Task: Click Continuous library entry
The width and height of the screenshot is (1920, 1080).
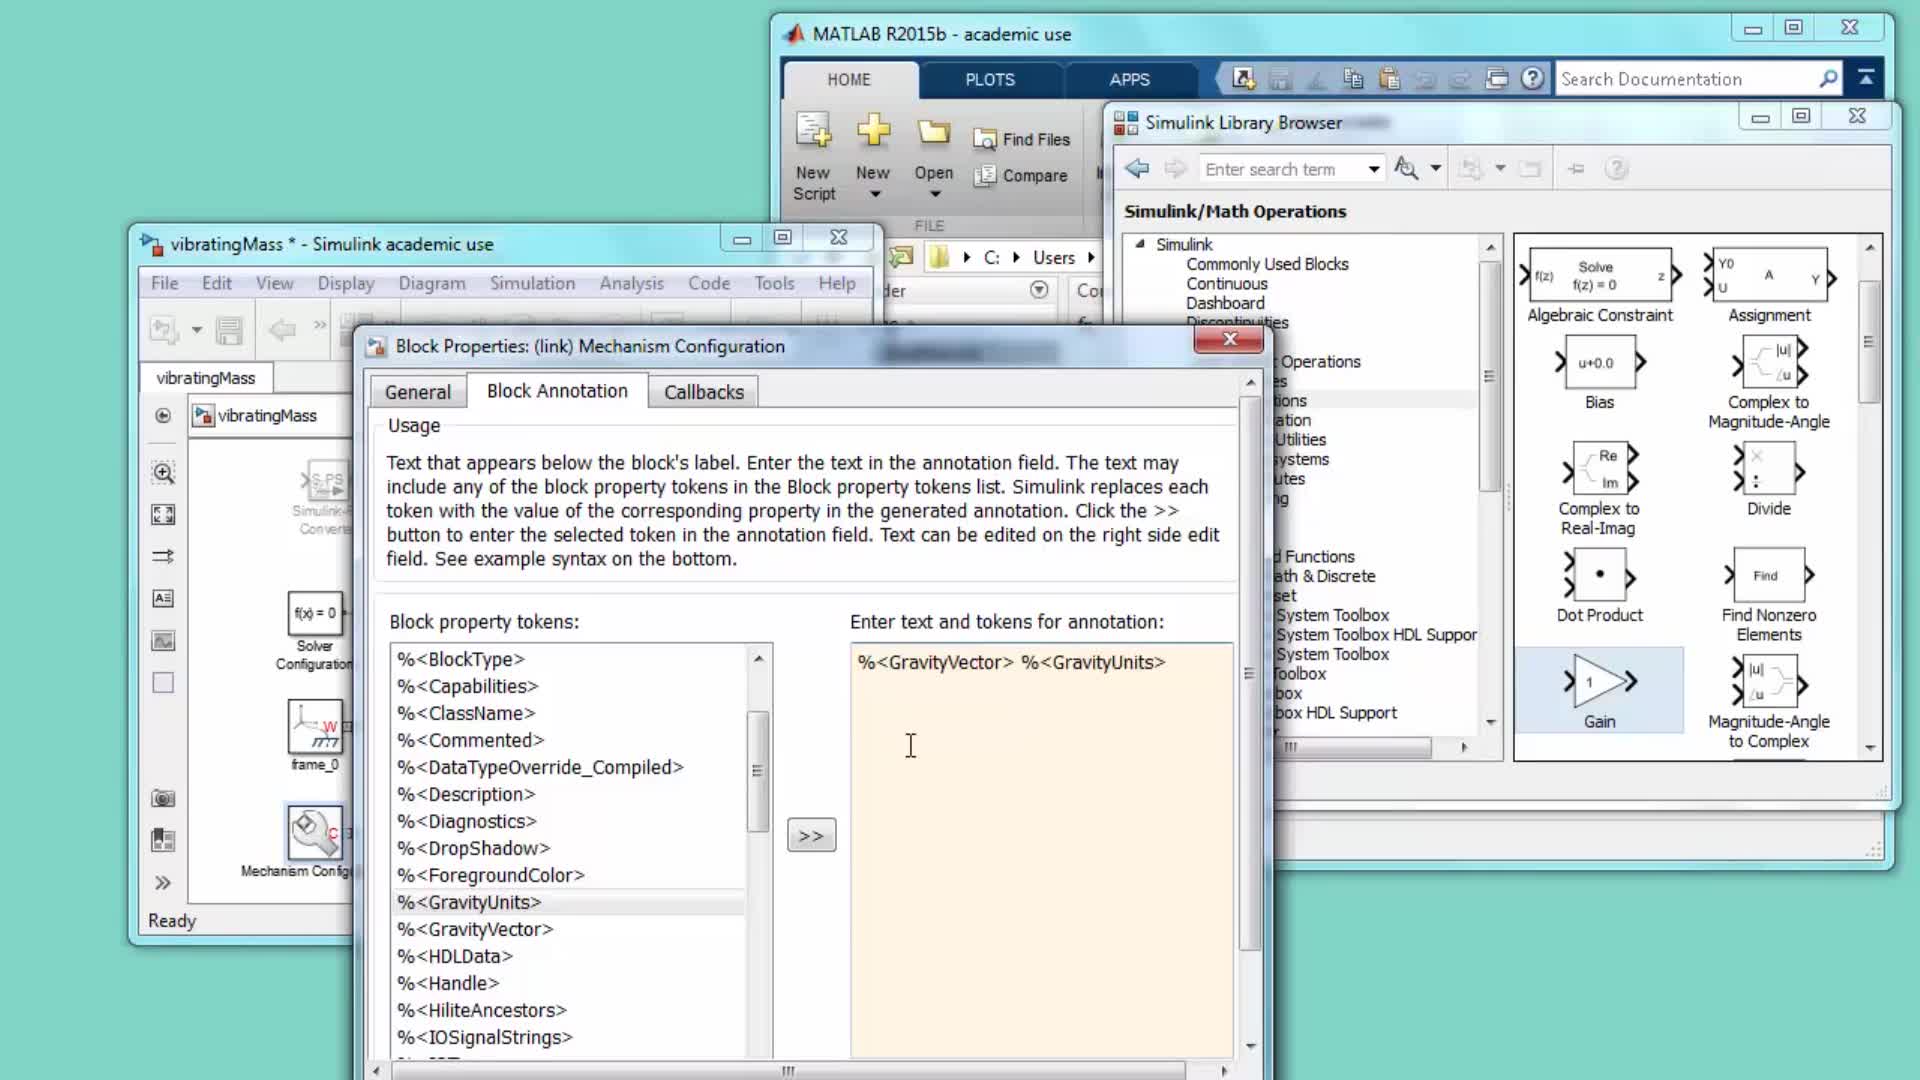Action: click(x=1227, y=283)
